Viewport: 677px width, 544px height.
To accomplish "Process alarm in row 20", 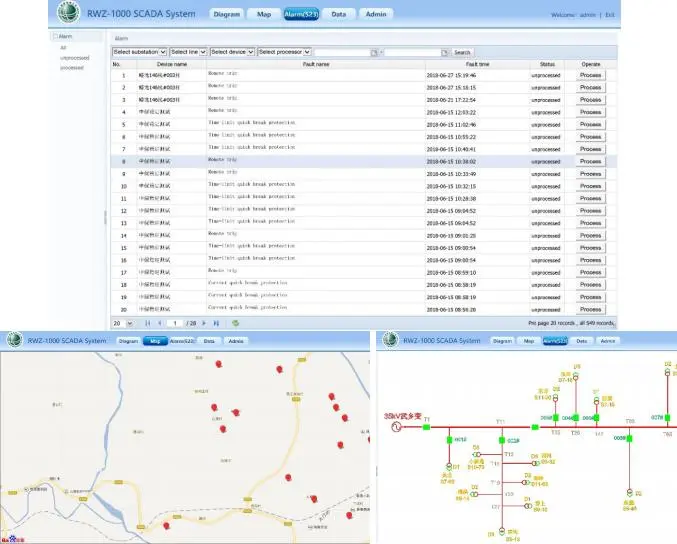I will click(590, 309).
